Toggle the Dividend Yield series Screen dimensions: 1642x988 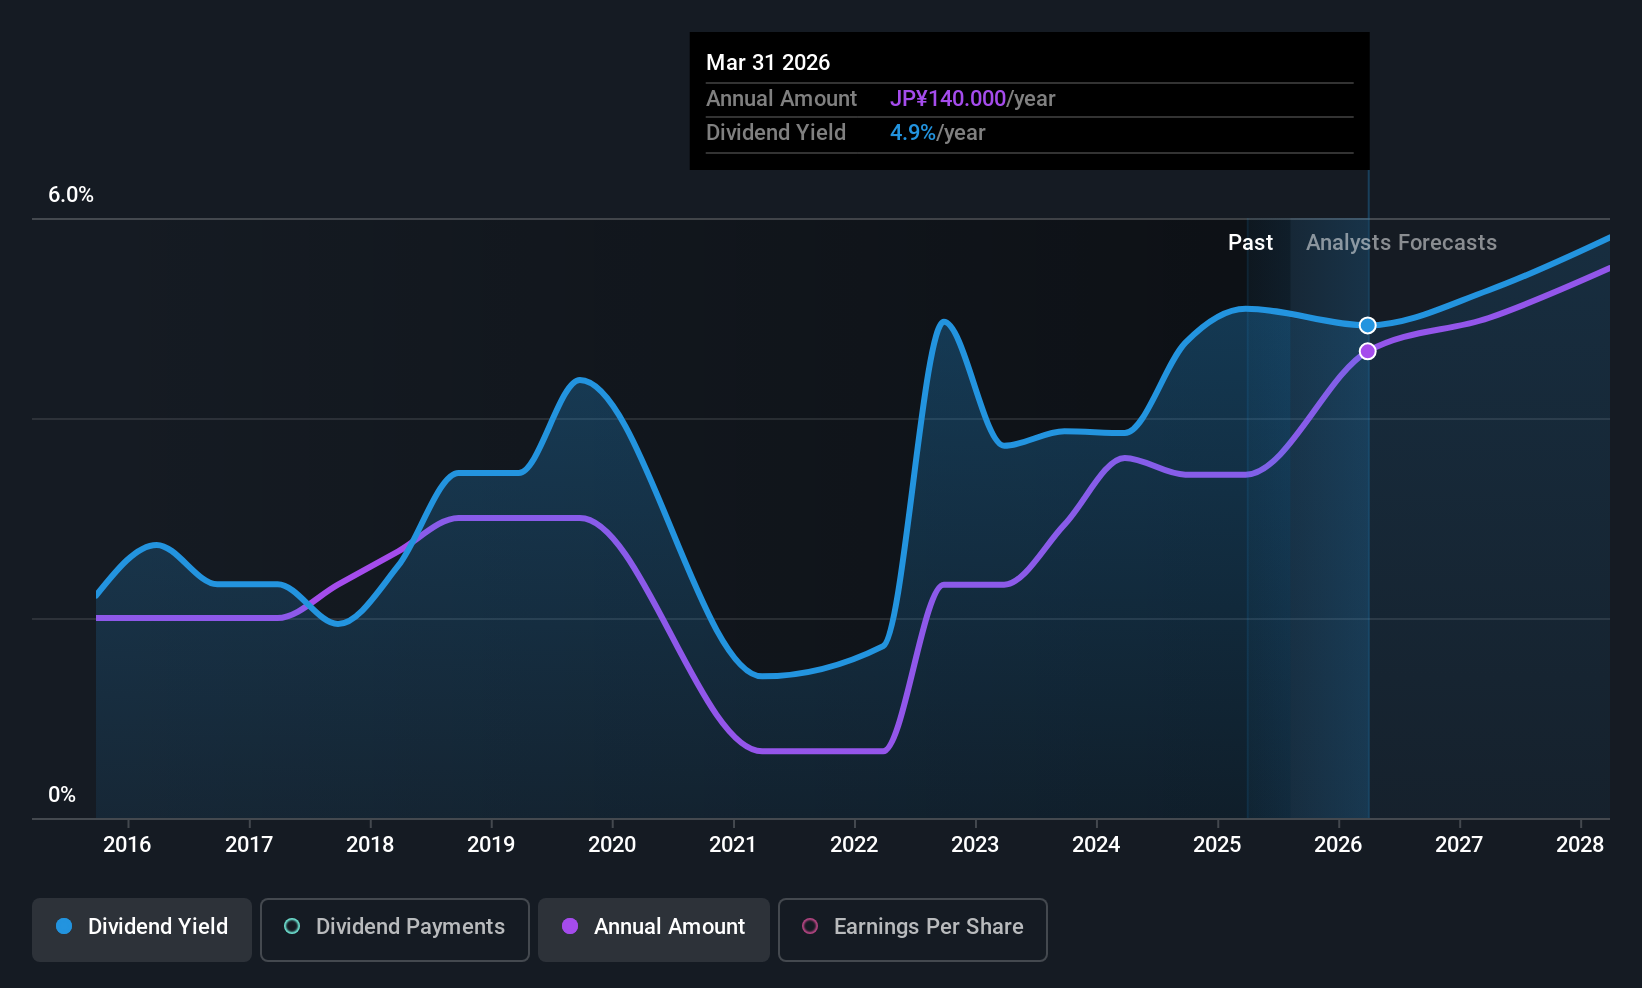pos(142,930)
